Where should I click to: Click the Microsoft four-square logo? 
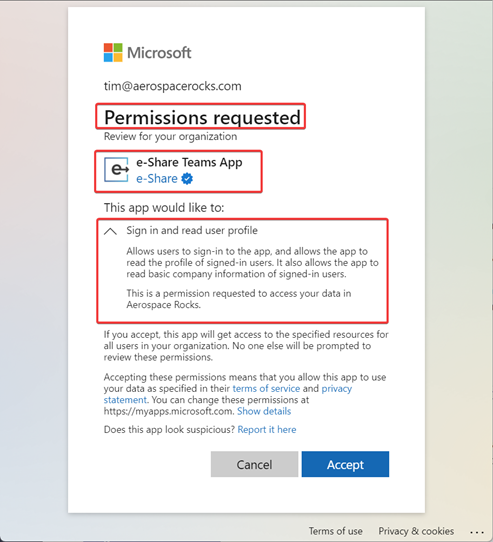coord(113,53)
